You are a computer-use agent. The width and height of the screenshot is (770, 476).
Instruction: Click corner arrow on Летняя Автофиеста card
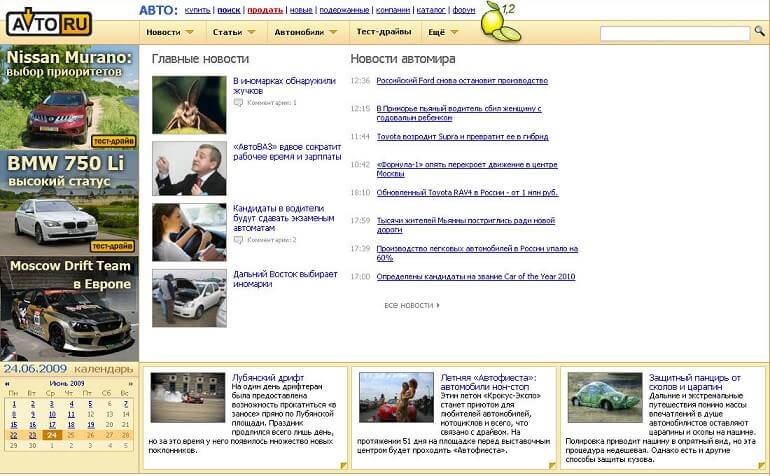(552, 465)
